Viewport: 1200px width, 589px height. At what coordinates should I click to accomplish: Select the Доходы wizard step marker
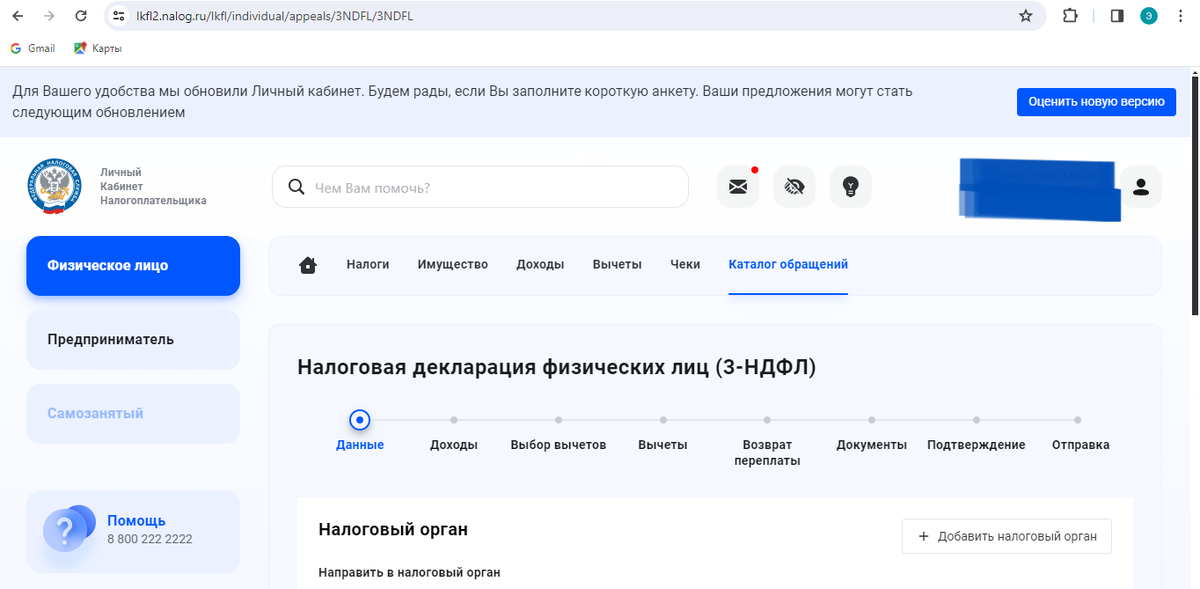(x=454, y=420)
